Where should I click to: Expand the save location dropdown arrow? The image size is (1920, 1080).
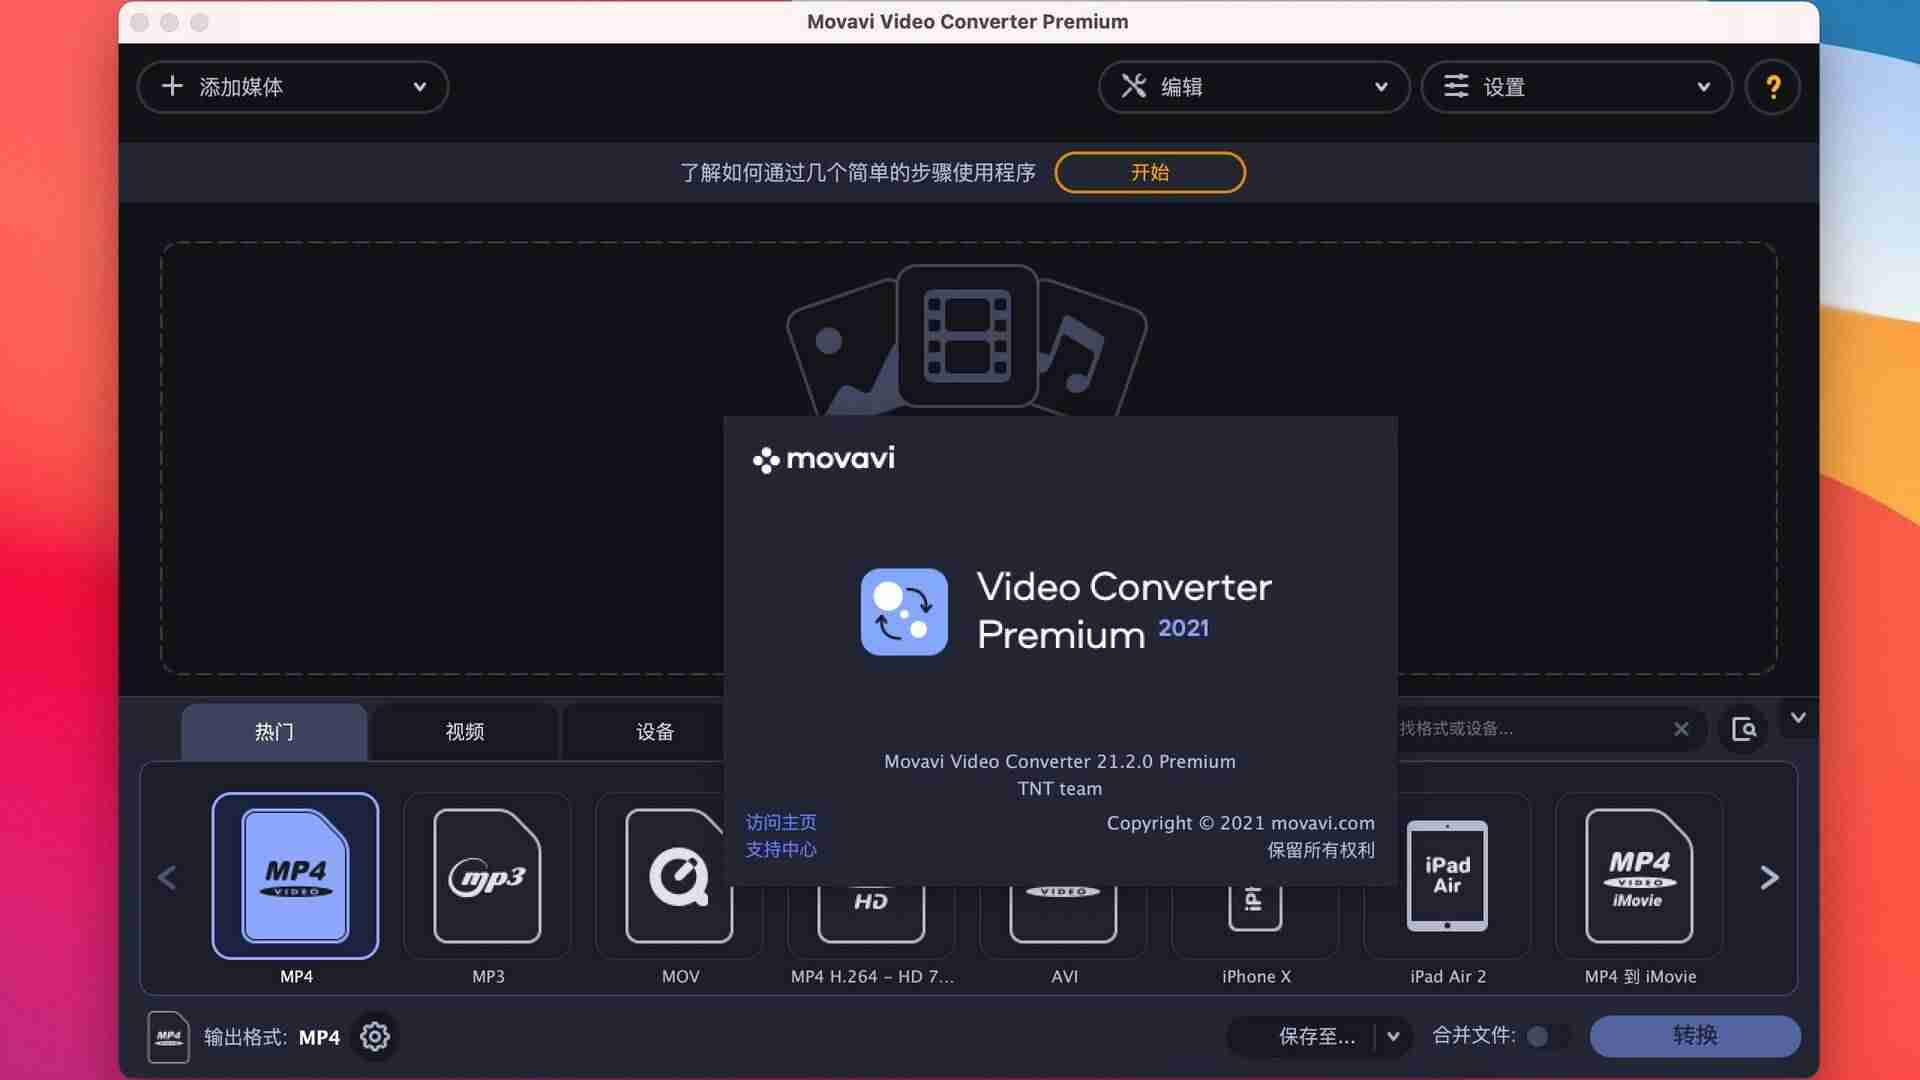pyautogui.click(x=1393, y=1037)
